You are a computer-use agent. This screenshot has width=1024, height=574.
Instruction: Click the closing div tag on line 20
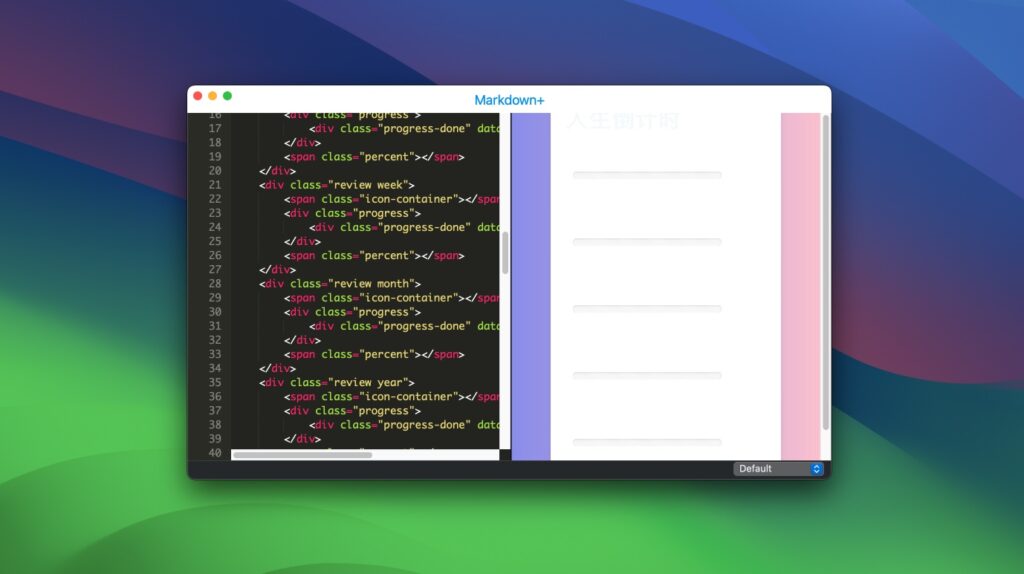pyautogui.click(x=277, y=171)
